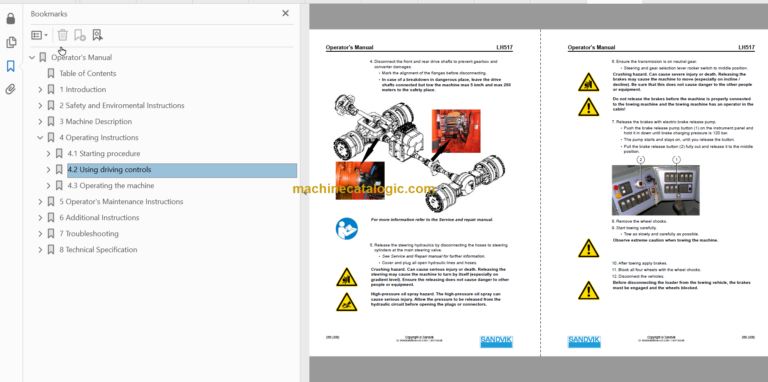Expand the 6 Additional Instructions bookmark
Screen dimensions: 768x382
(41, 217)
